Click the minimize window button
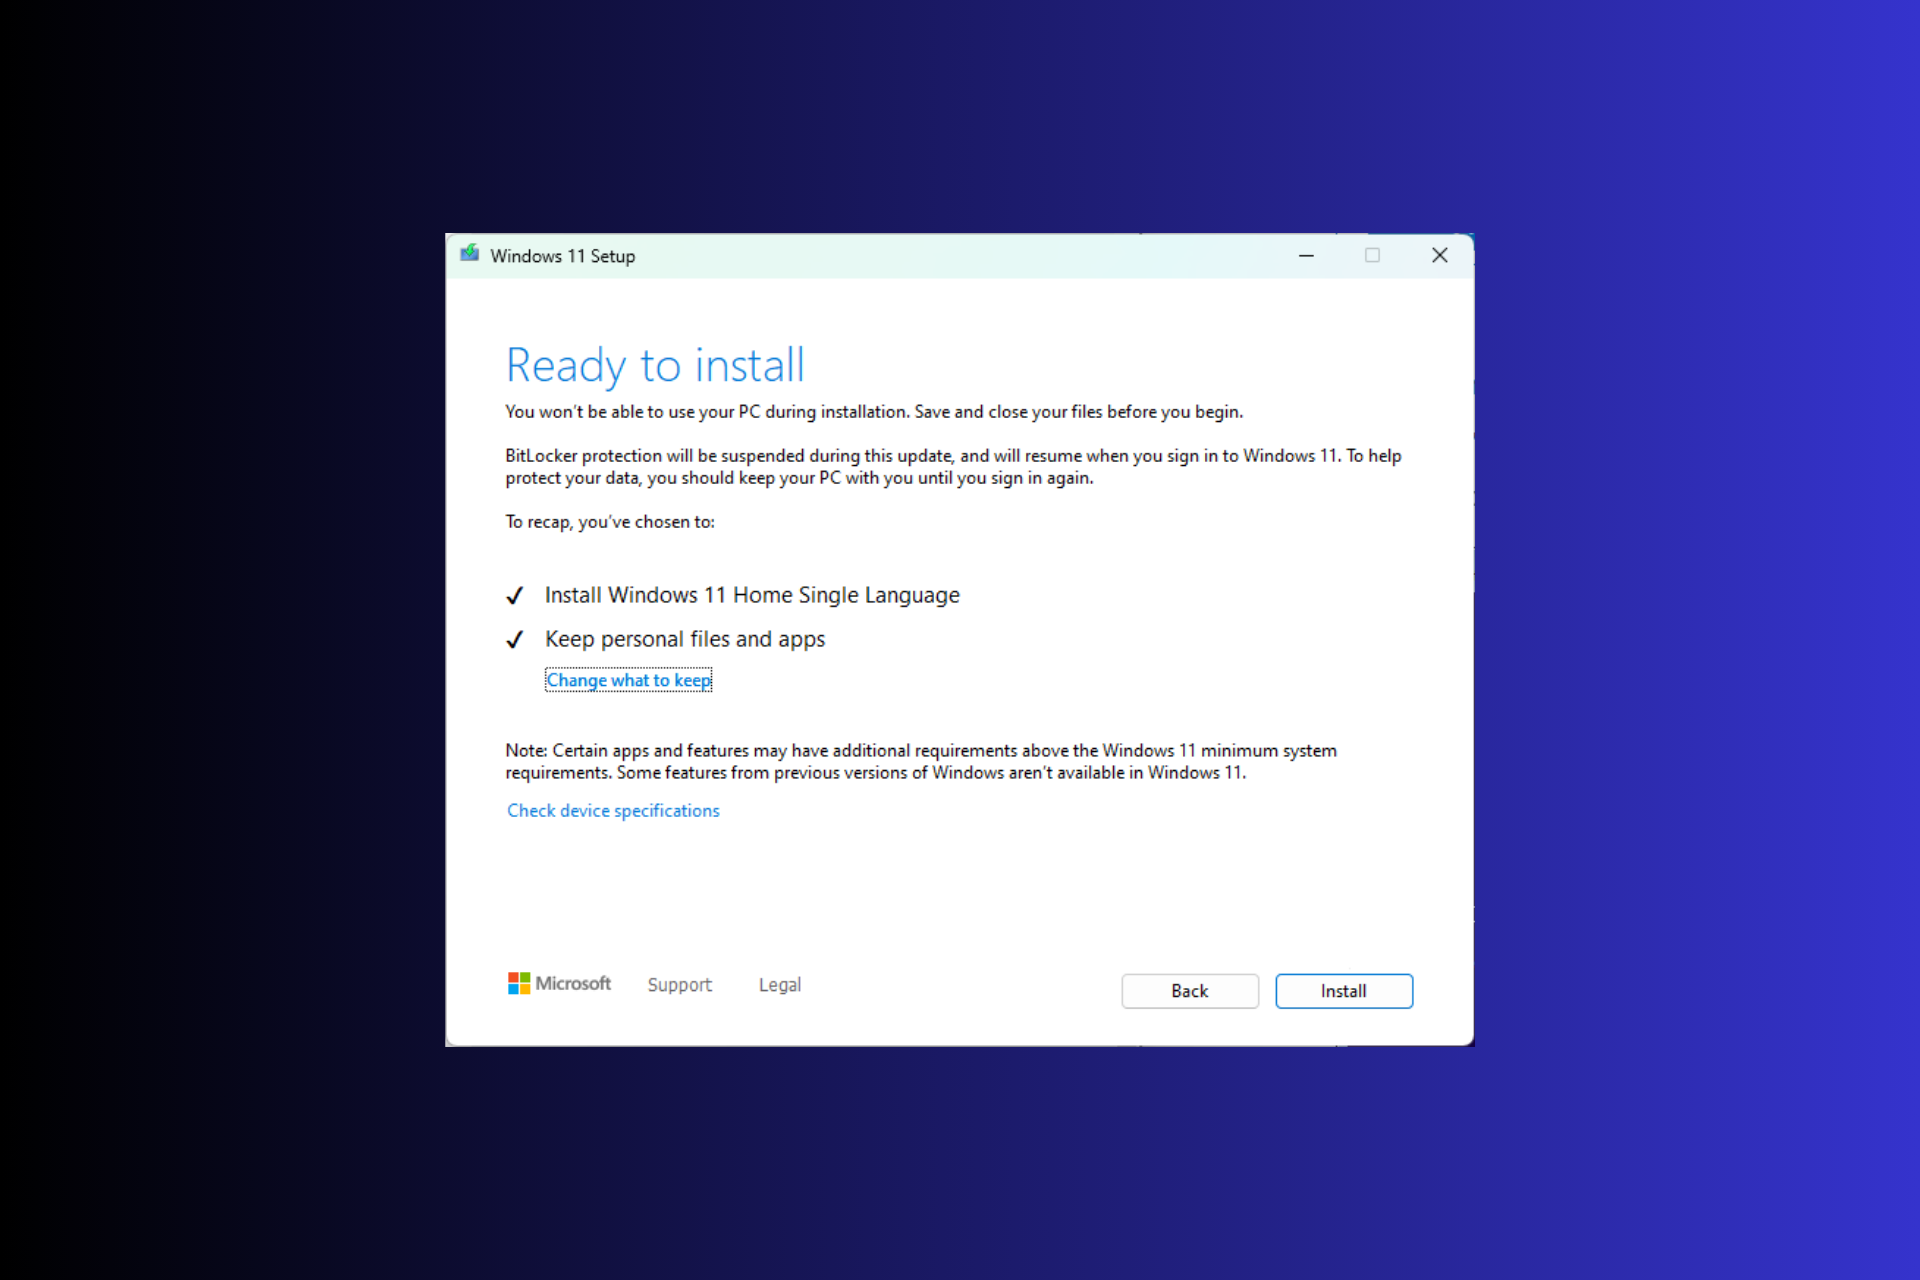The width and height of the screenshot is (1920, 1280). [1306, 256]
